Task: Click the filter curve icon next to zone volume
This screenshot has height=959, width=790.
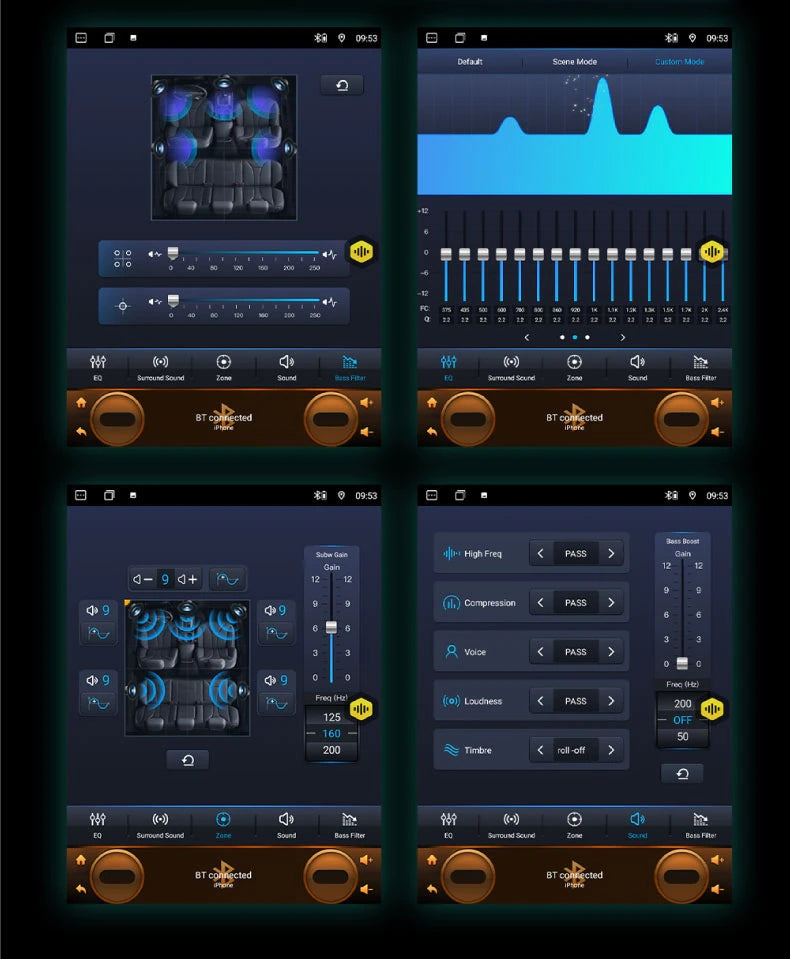Action: (x=228, y=579)
